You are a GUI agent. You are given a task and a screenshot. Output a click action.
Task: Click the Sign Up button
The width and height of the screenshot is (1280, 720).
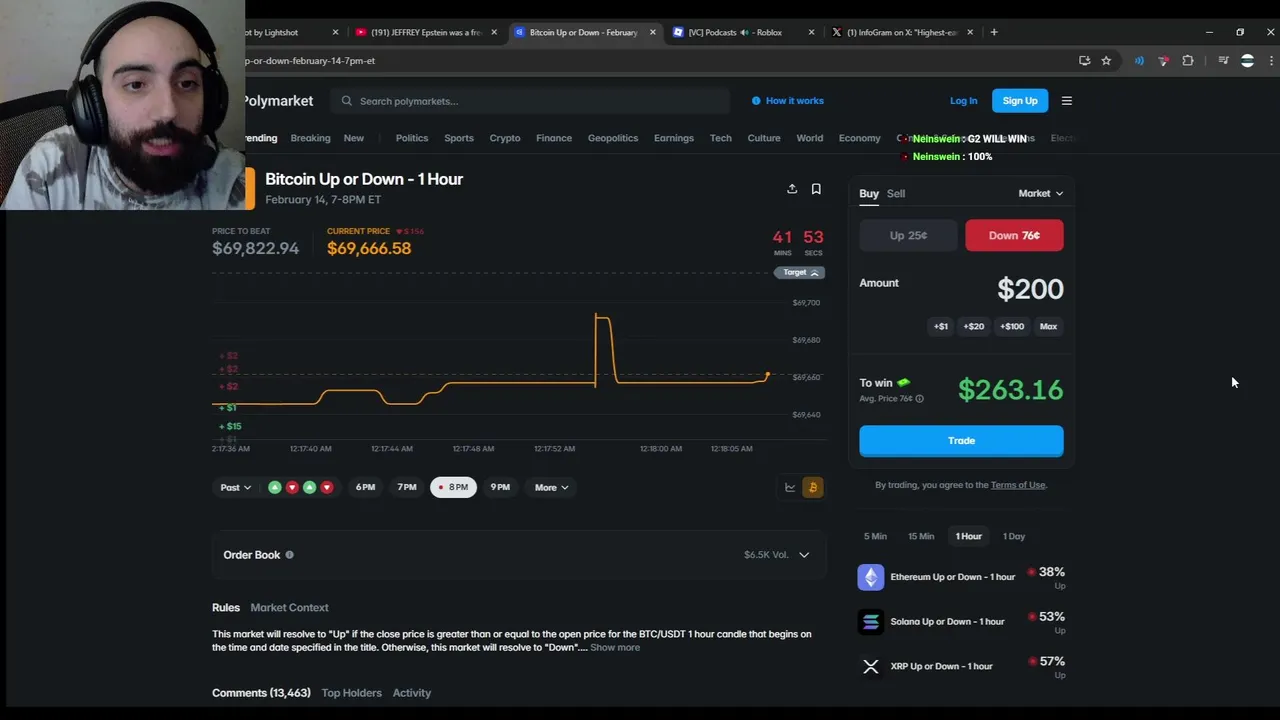click(x=1020, y=101)
